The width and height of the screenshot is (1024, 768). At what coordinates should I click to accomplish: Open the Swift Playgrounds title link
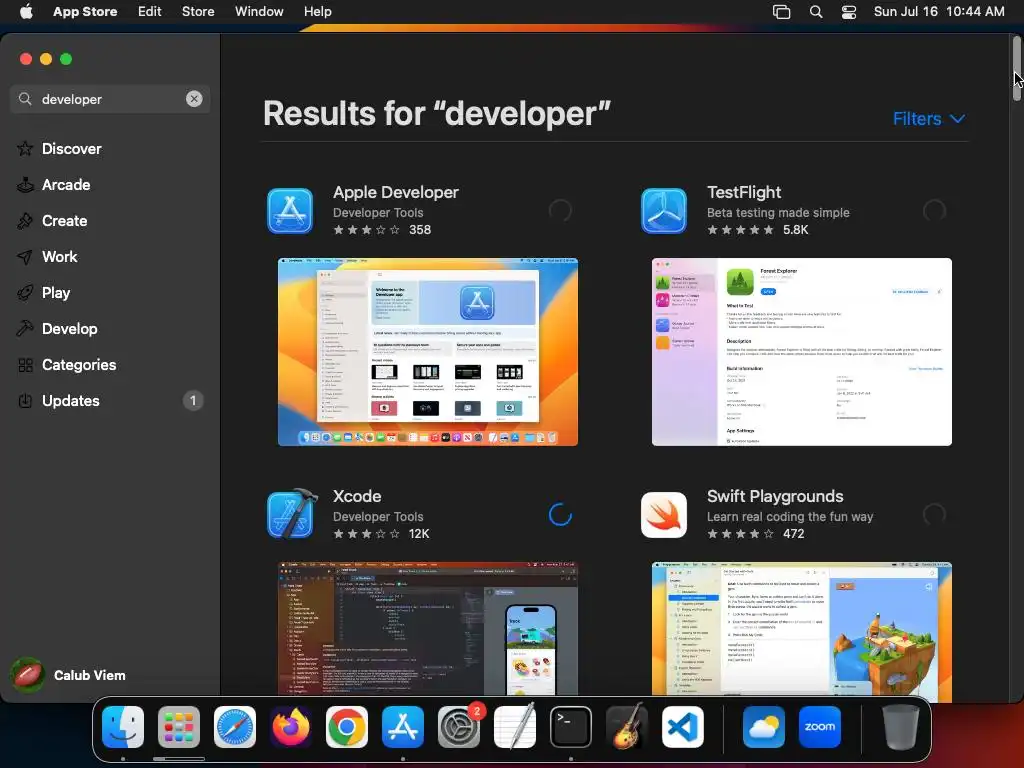click(775, 496)
